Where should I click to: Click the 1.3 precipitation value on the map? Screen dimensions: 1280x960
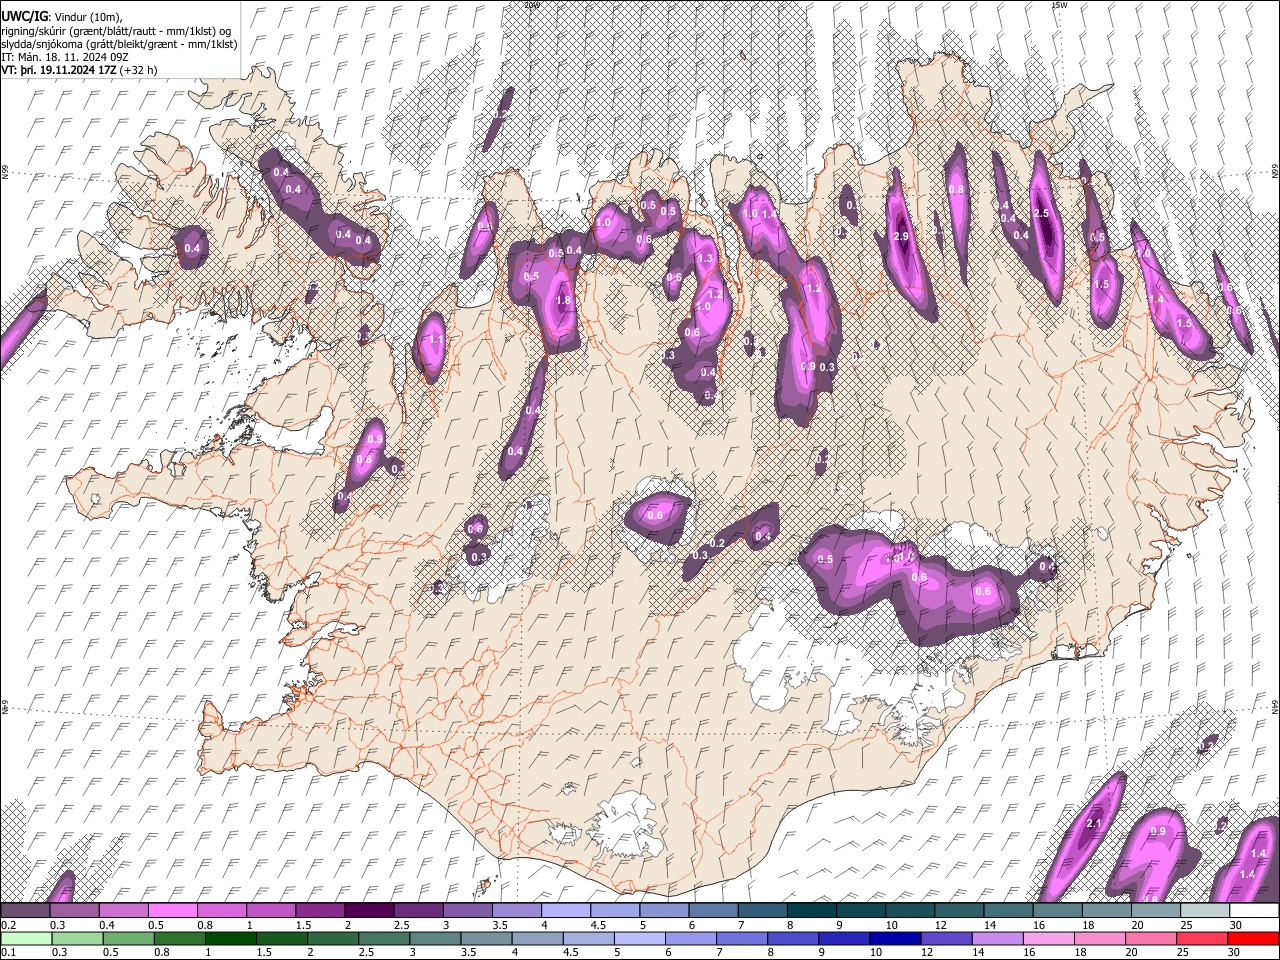(705, 258)
